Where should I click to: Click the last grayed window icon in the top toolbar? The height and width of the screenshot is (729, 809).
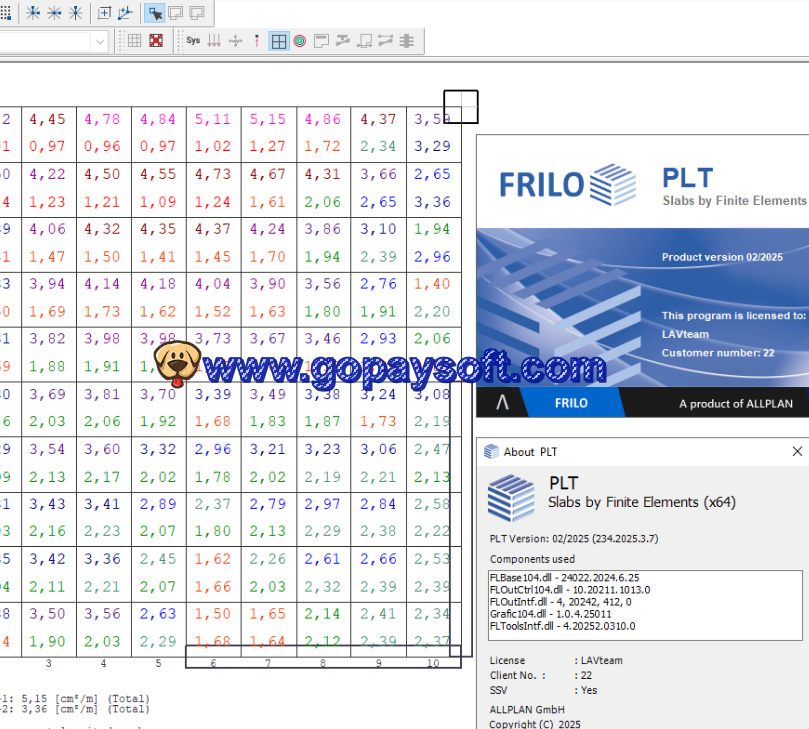click(x=197, y=12)
